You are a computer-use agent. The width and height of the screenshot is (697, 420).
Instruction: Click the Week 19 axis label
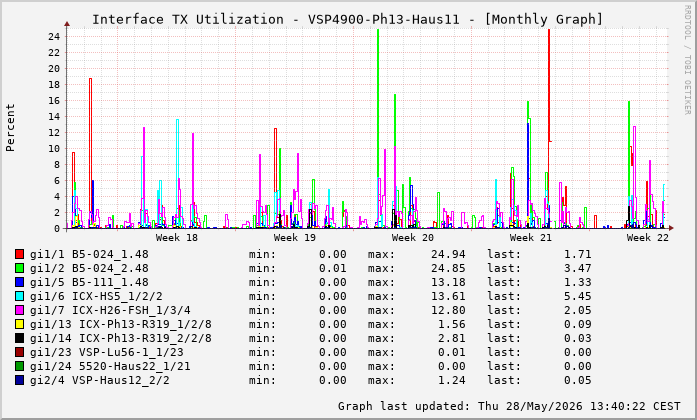click(x=295, y=238)
